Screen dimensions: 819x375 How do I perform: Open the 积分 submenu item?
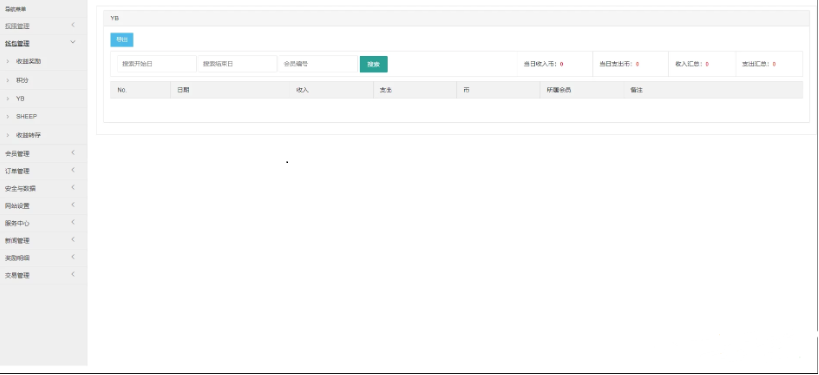click(x=22, y=80)
